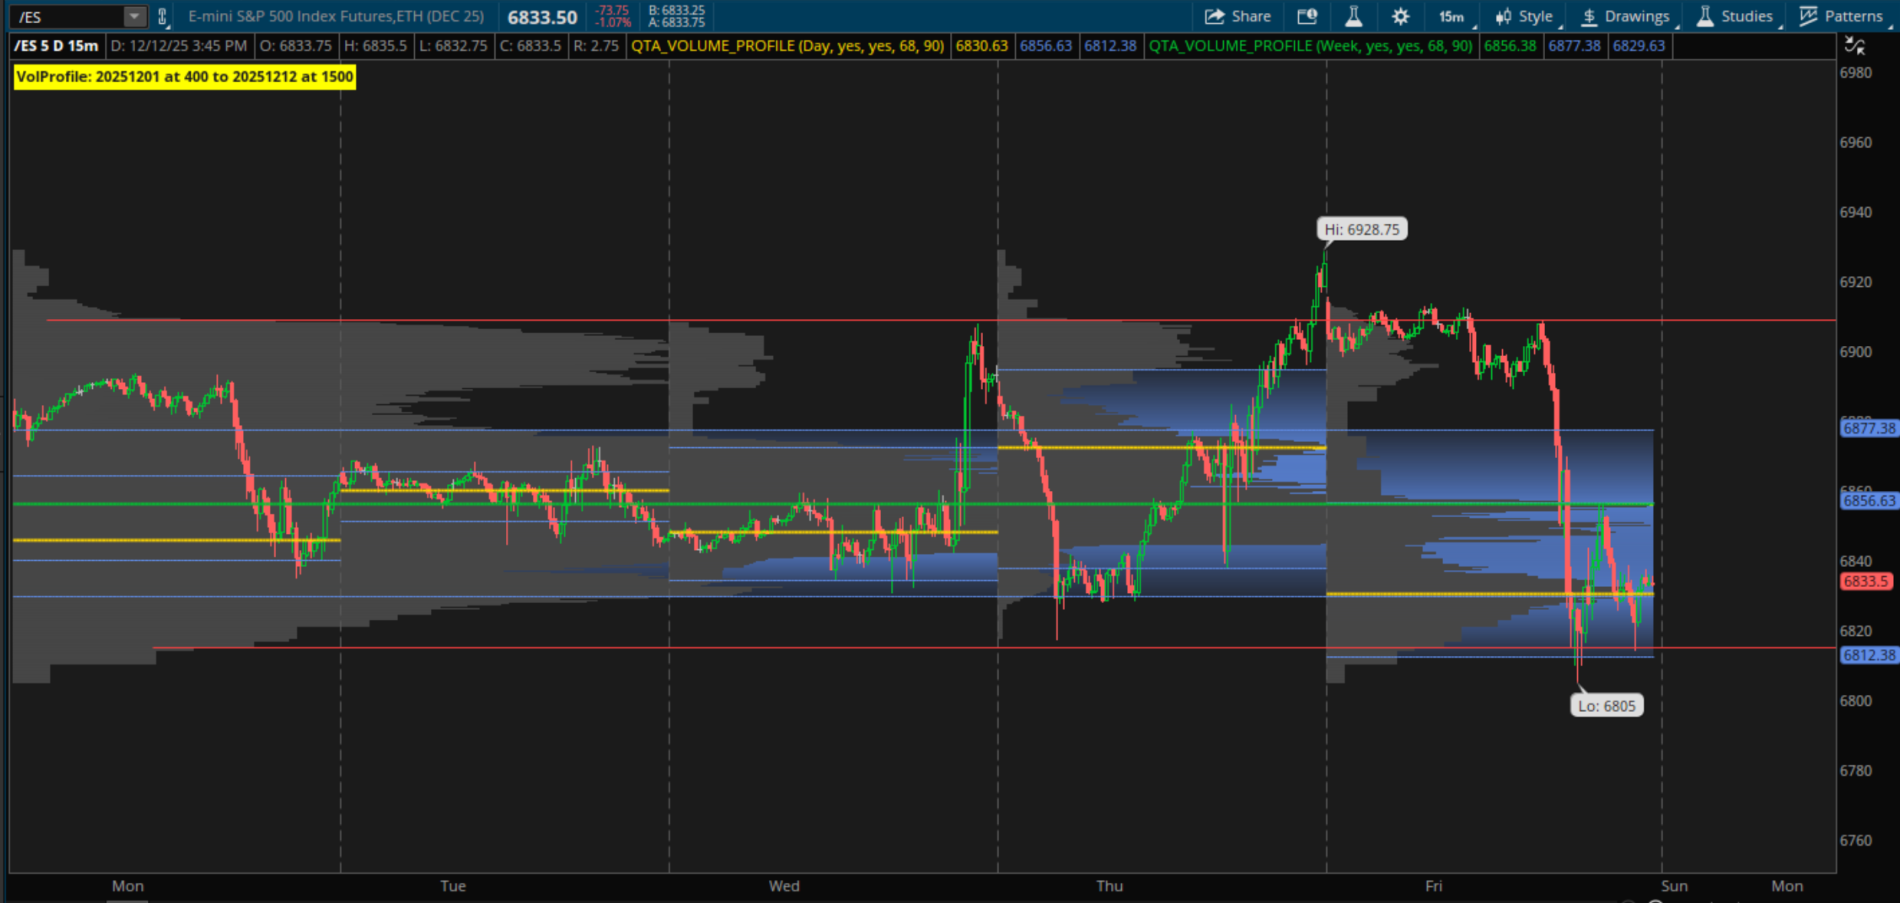Screen dimensions: 1900x903
Task: Click the Share arrow icon
Action: [x=1215, y=16]
